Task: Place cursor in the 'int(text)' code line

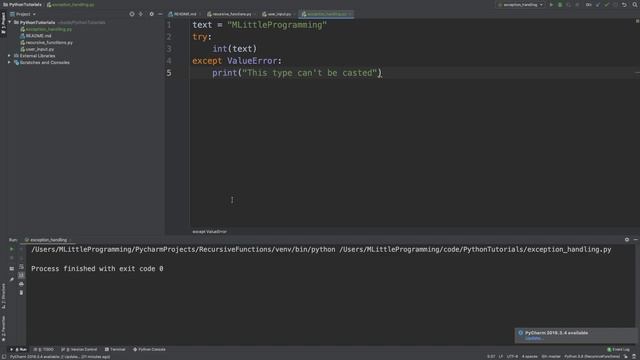Action: click(x=234, y=49)
